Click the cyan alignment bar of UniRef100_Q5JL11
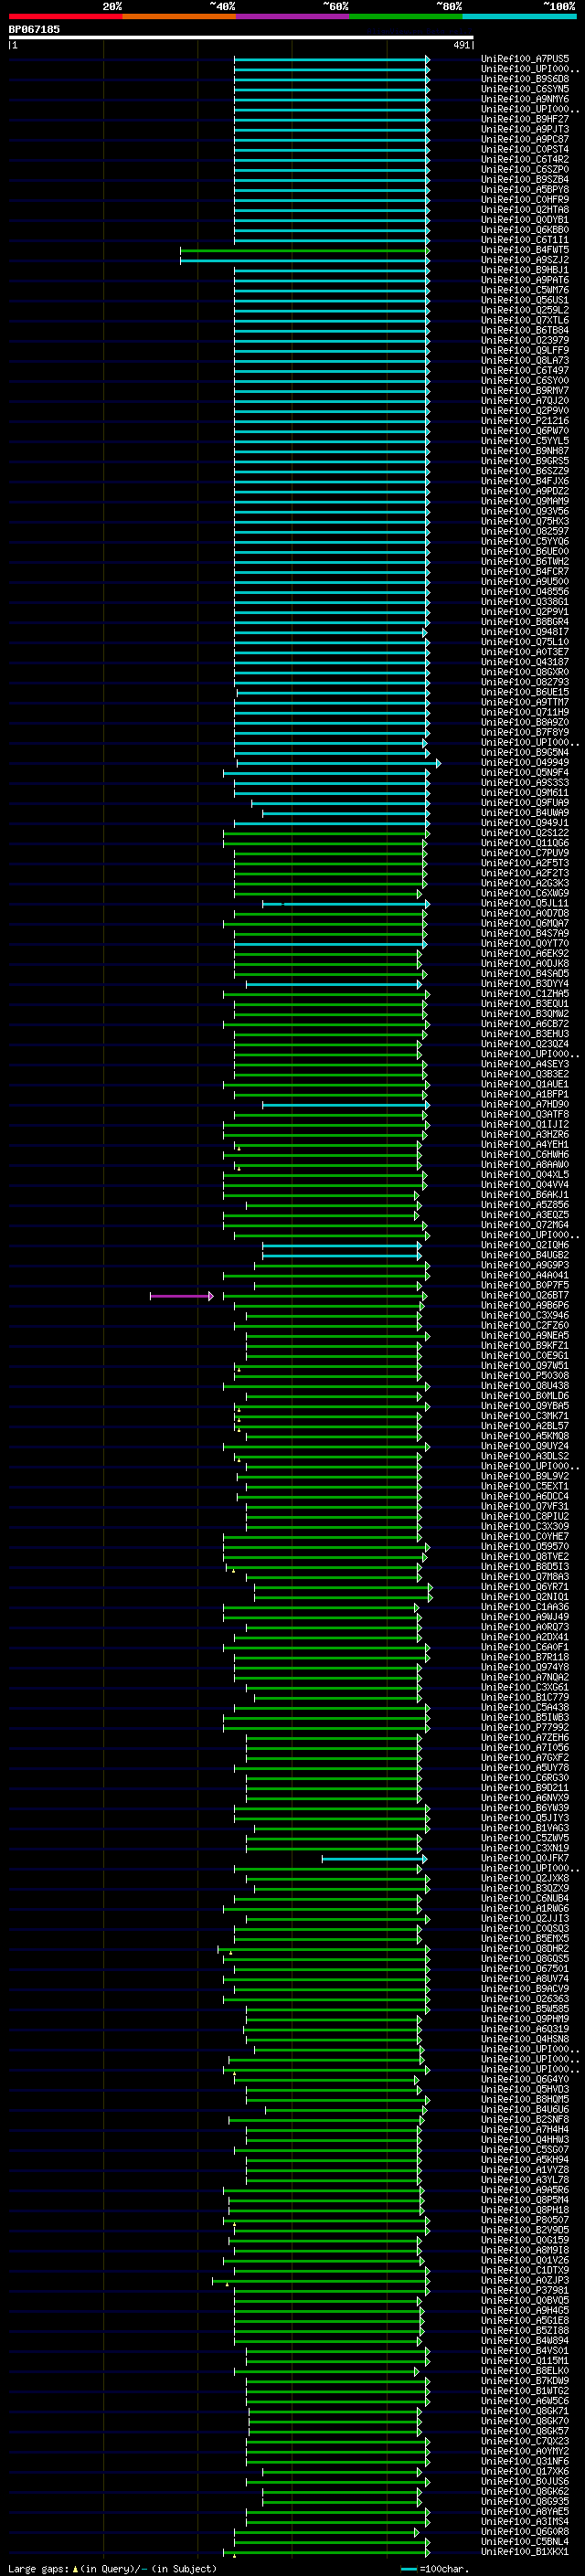The height and width of the screenshot is (2576, 585). 346,904
